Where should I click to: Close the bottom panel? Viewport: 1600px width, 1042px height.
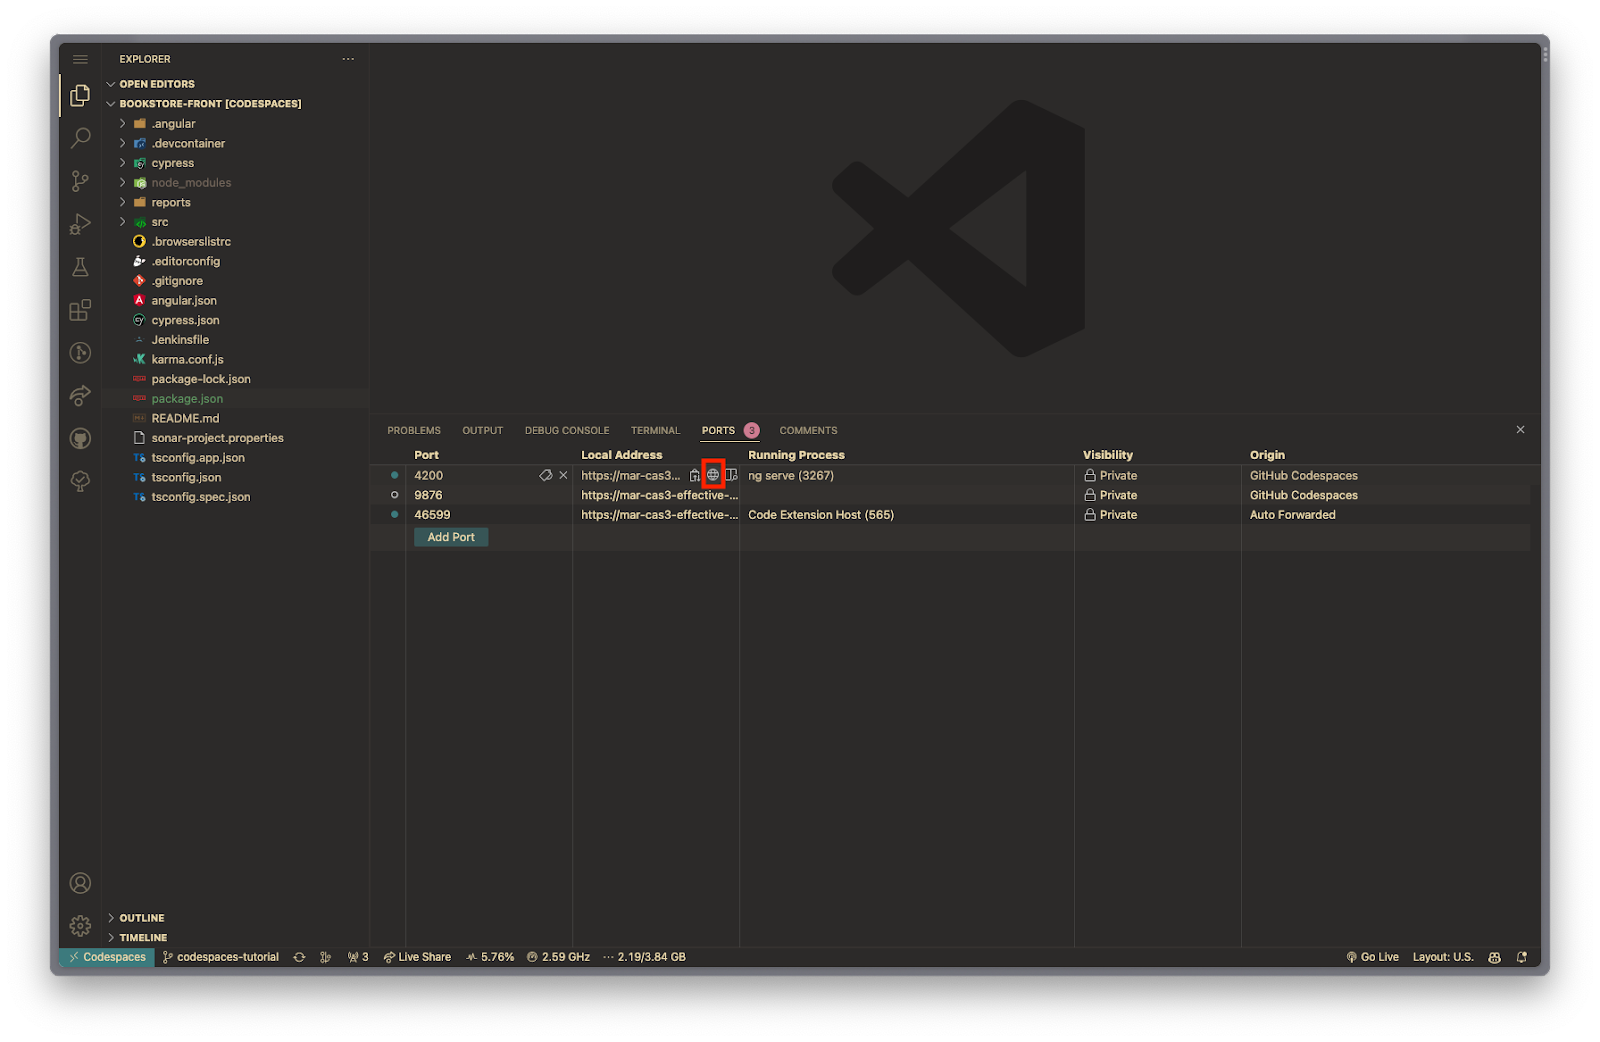pyautogui.click(x=1520, y=430)
